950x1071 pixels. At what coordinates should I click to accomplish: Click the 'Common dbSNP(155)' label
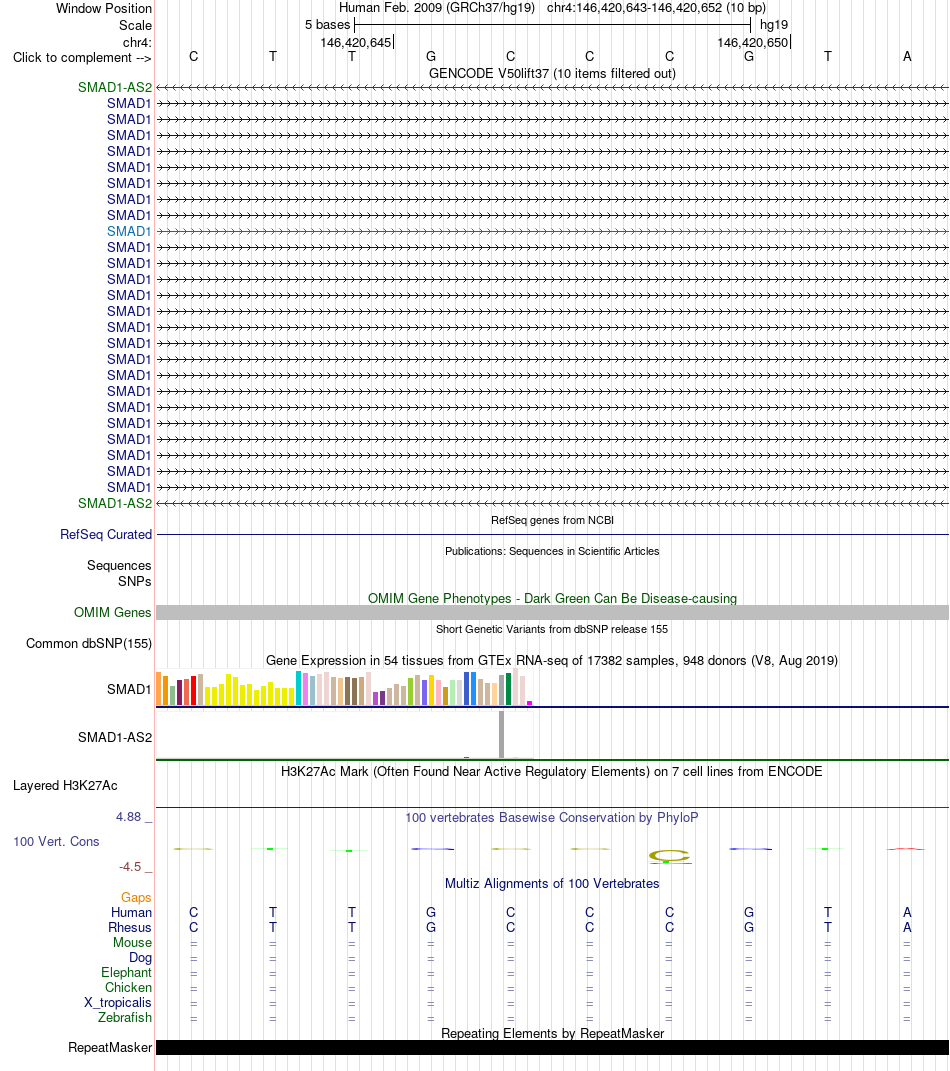[89, 643]
